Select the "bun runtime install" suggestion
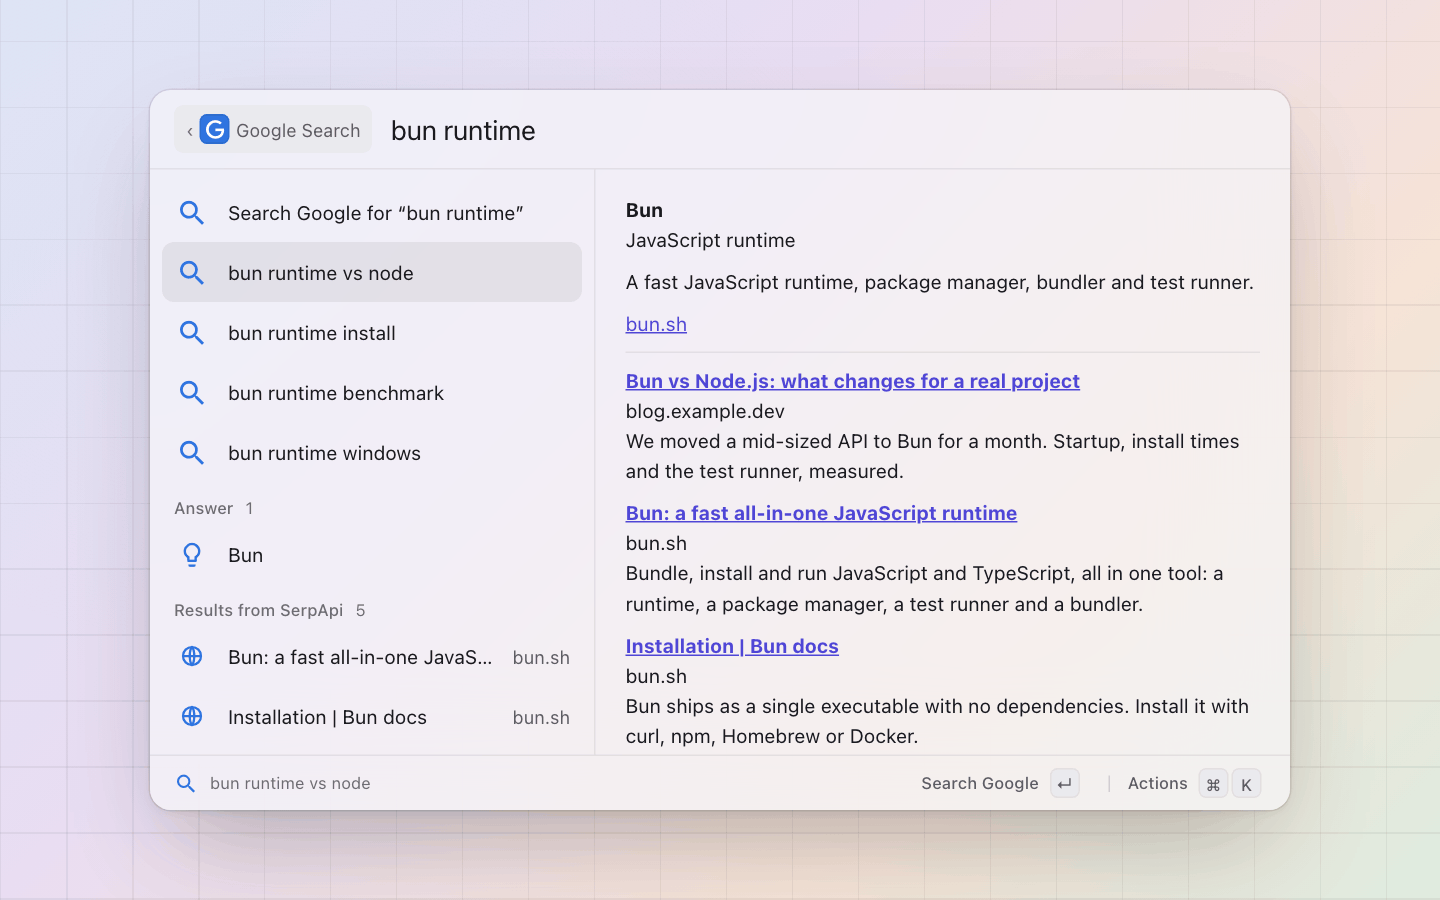 [x=372, y=333]
